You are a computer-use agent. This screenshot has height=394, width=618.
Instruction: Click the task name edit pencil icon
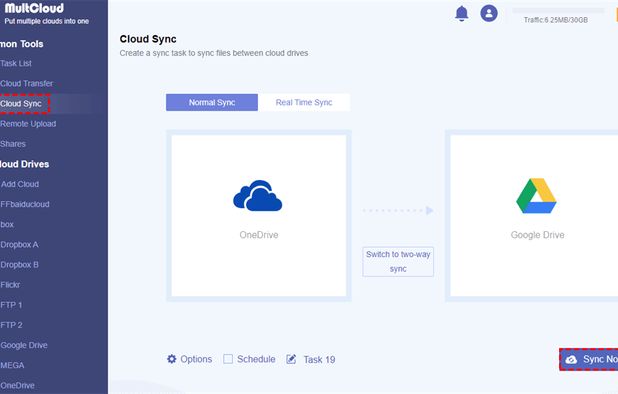pos(291,359)
